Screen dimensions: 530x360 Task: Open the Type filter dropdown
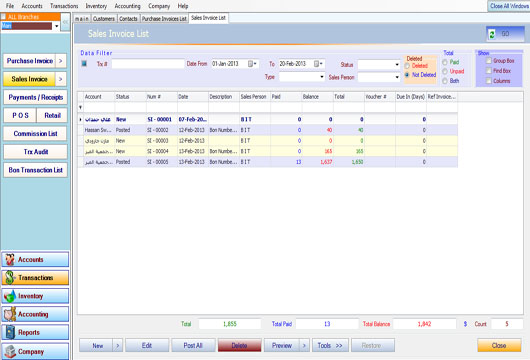(321, 77)
